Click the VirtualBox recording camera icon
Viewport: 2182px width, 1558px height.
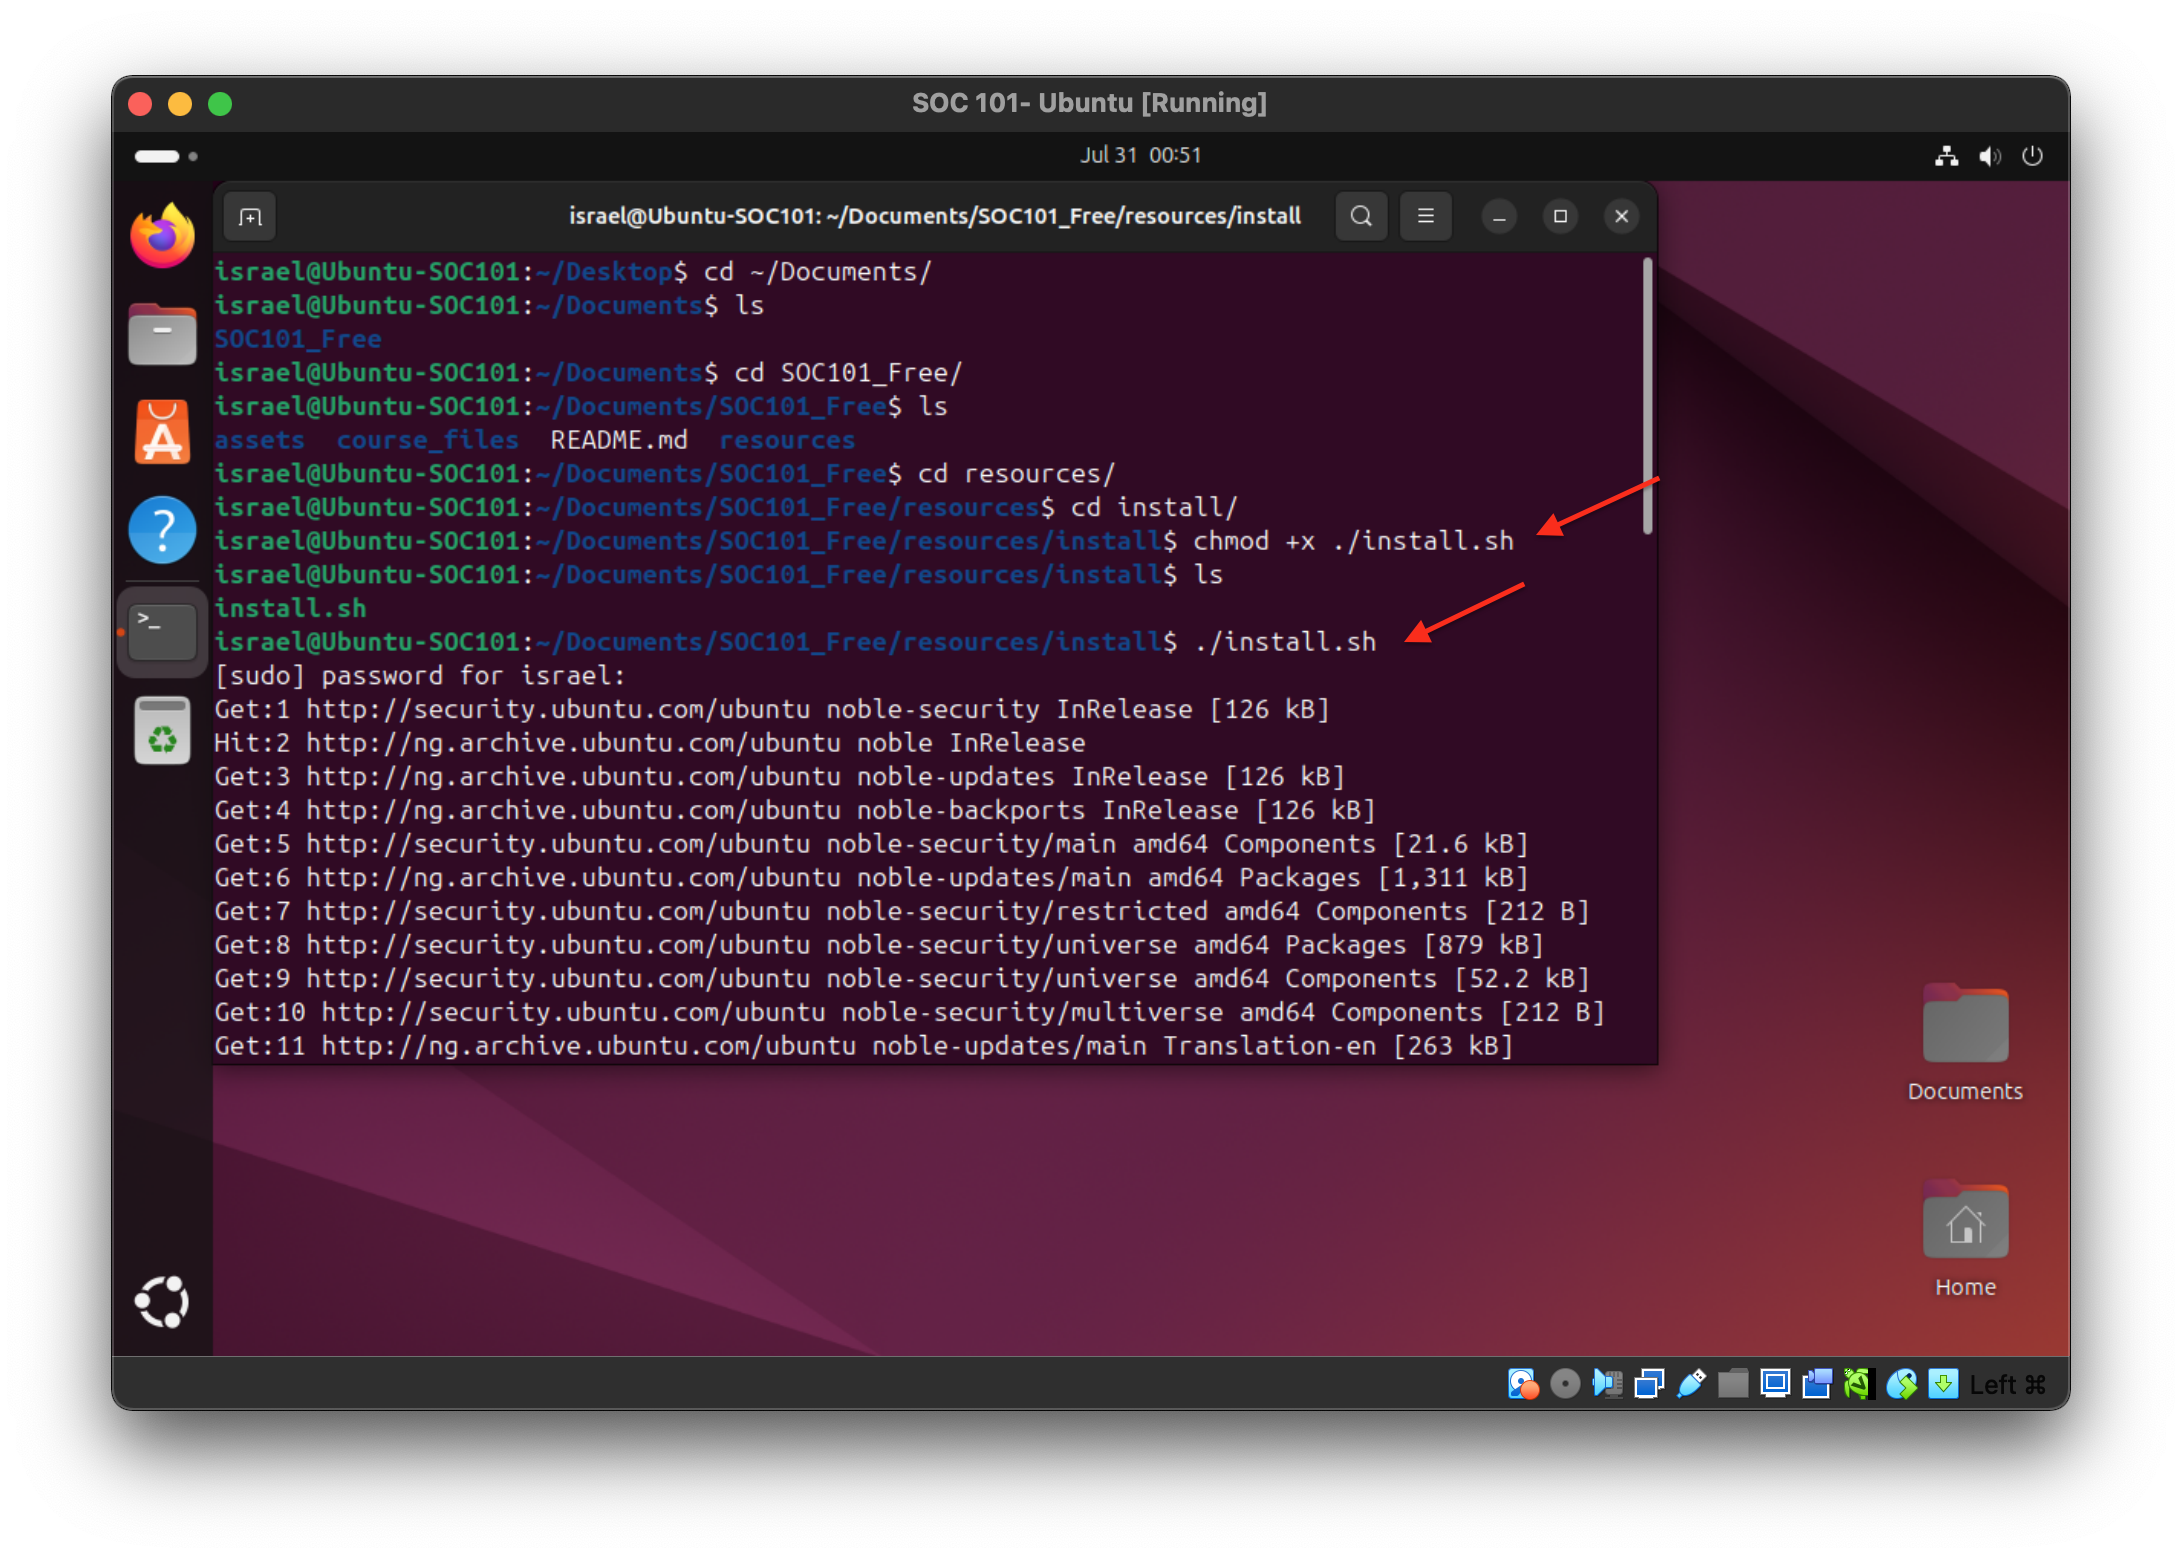click(1817, 1384)
